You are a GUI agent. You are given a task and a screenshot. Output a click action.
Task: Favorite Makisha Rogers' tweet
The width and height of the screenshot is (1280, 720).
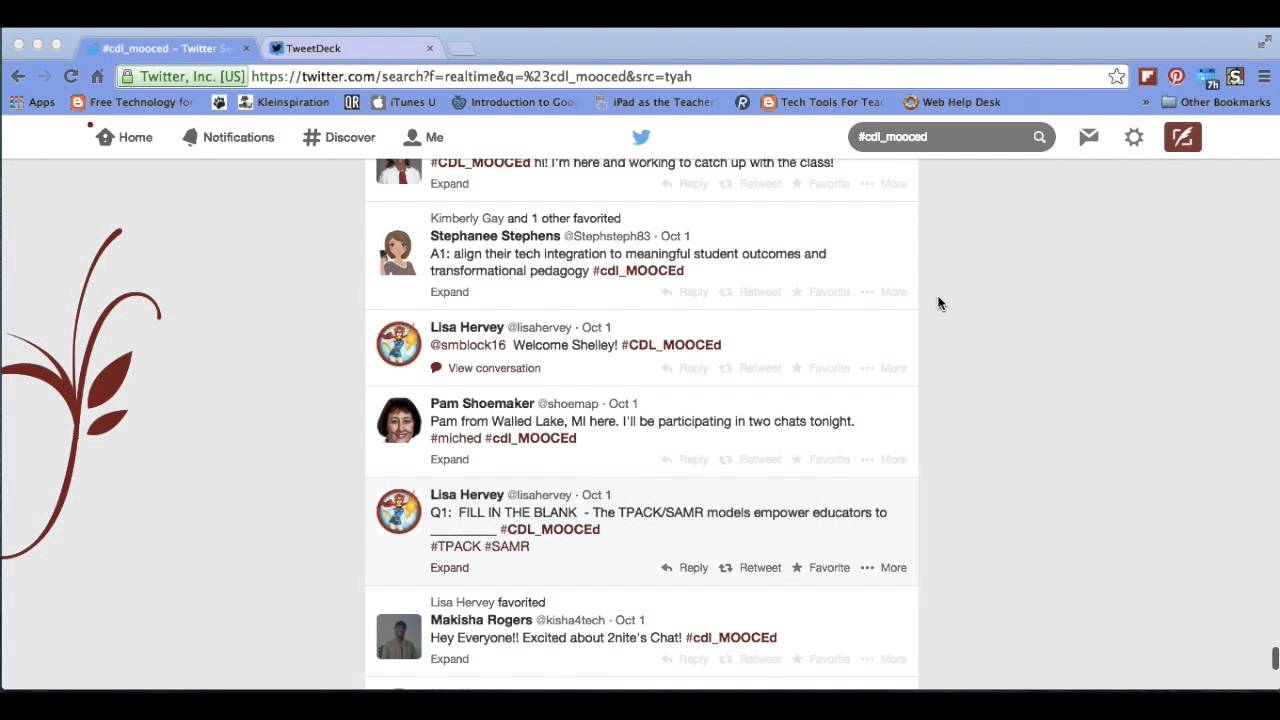coord(821,659)
